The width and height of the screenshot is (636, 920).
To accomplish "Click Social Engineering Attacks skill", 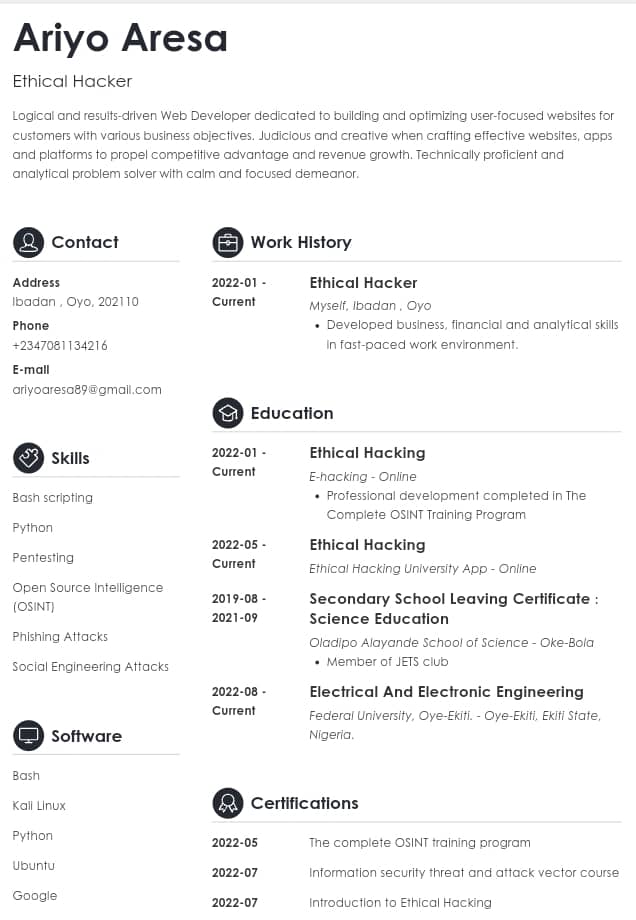I will (91, 666).
